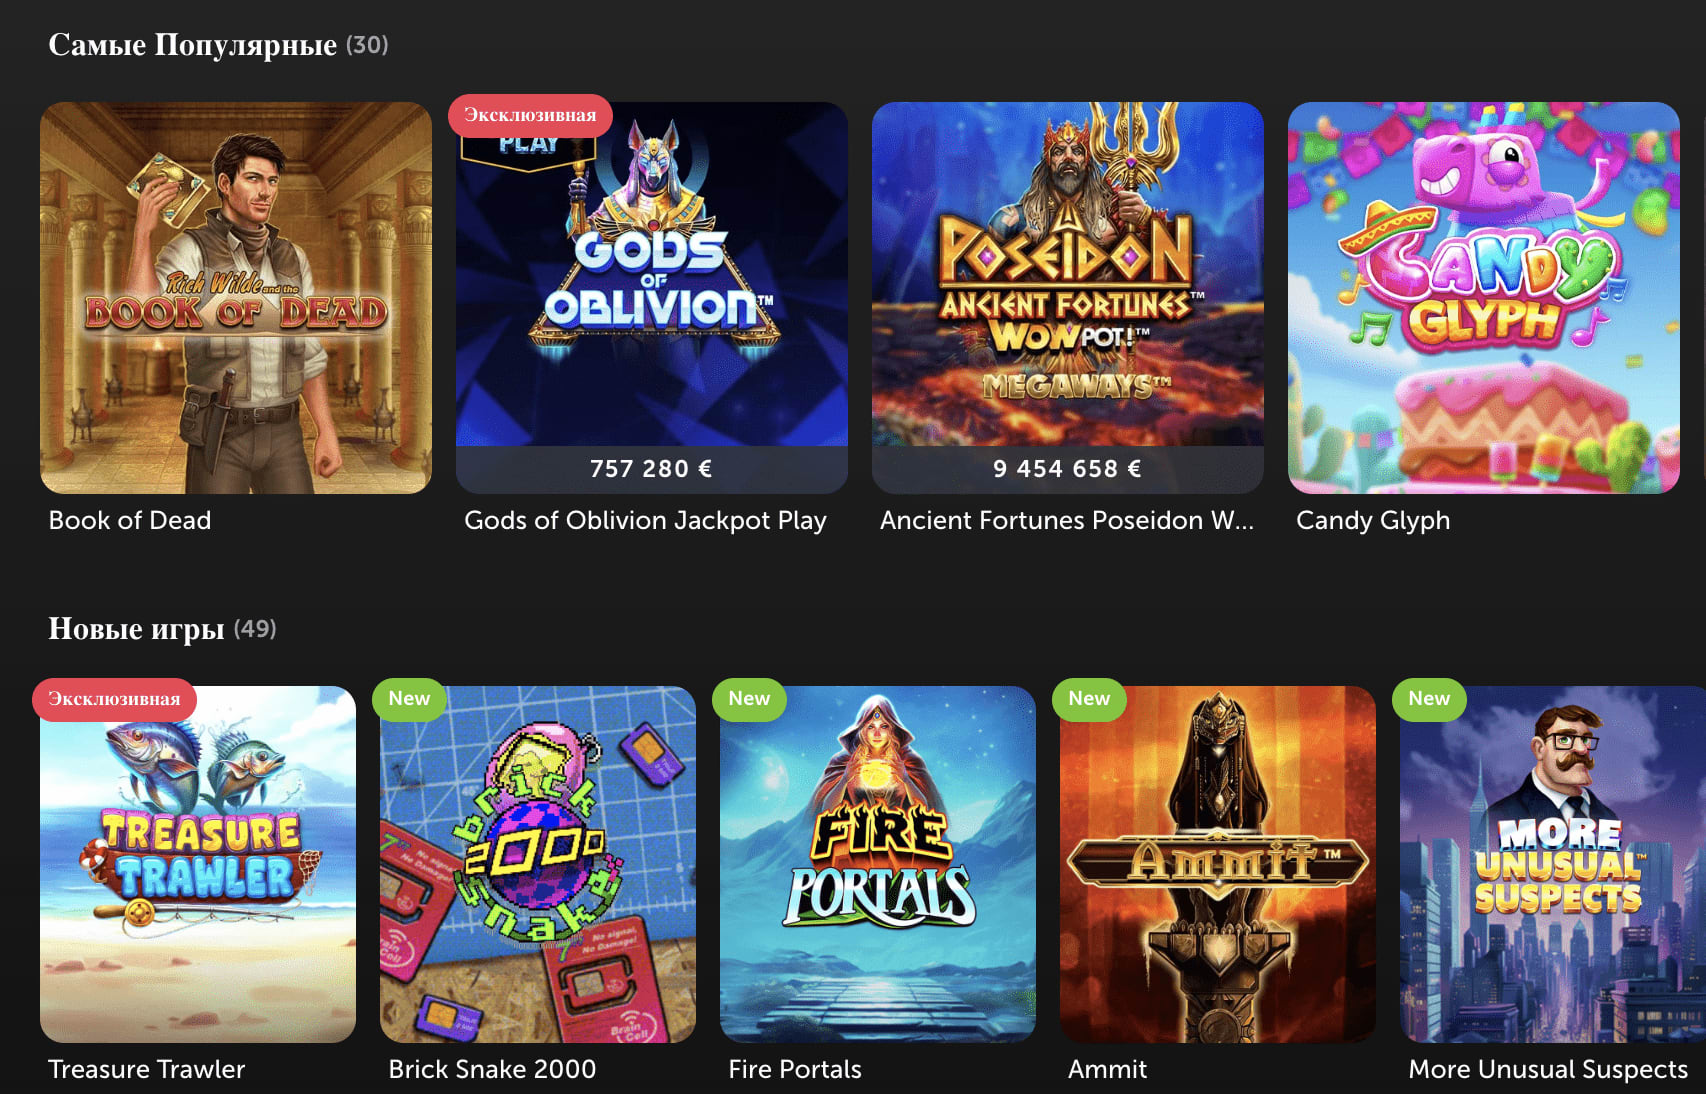The image size is (1706, 1094).
Task: Open the Treasure Trawler game tile
Action: pyautogui.click(x=198, y=864)
